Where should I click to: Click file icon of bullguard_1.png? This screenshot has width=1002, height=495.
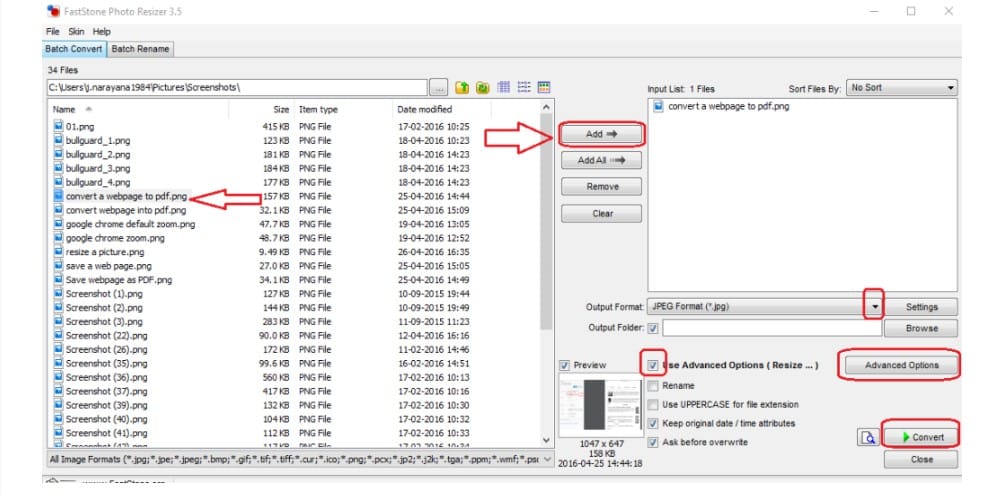tap(59, 141)
